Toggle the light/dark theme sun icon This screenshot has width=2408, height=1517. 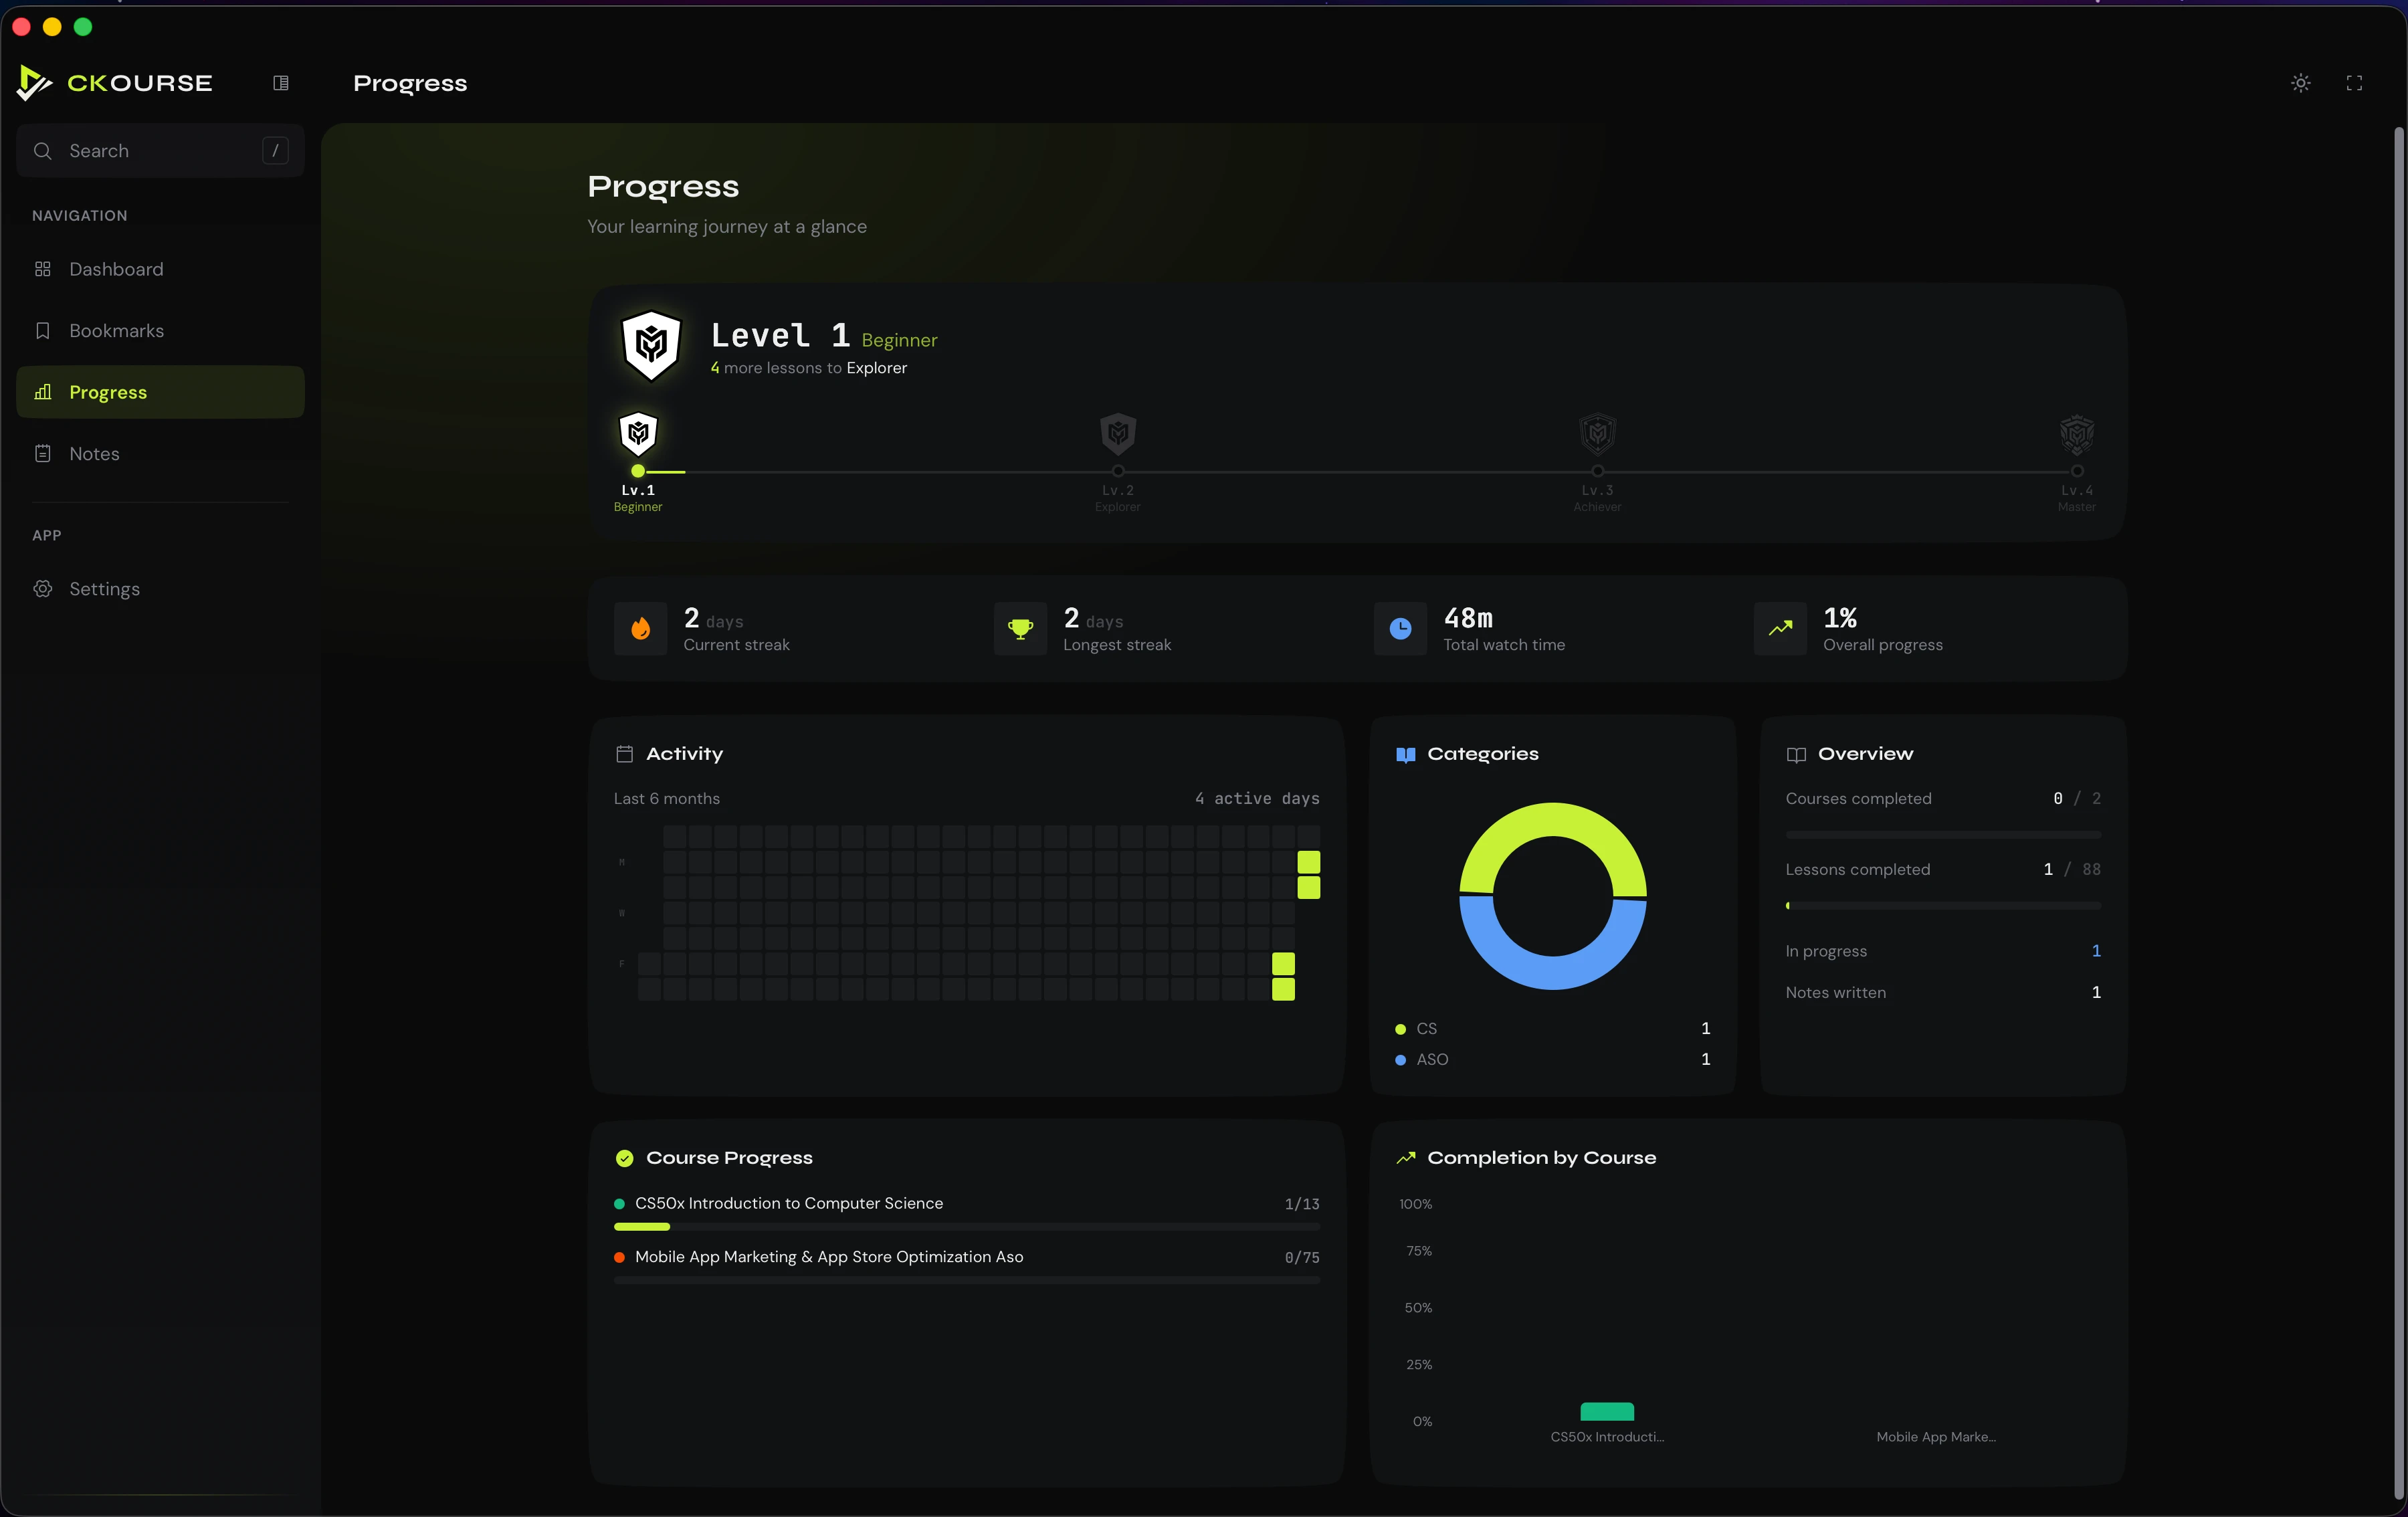point(2300,83)
